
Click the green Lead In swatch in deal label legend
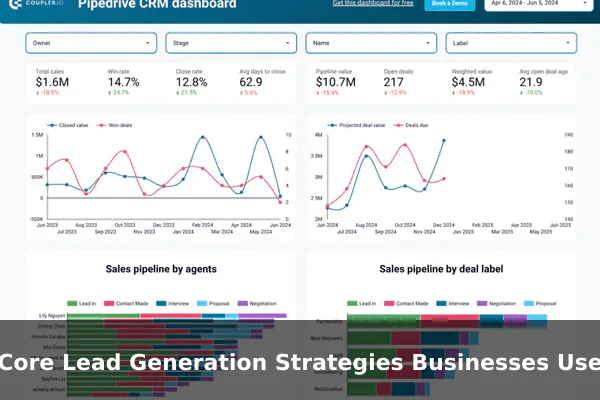(x=352, y=303)
